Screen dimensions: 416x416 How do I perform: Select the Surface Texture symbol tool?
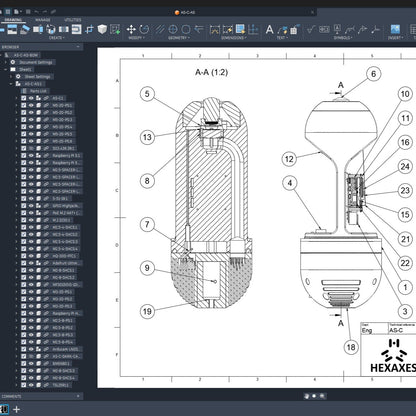[311, 30]
